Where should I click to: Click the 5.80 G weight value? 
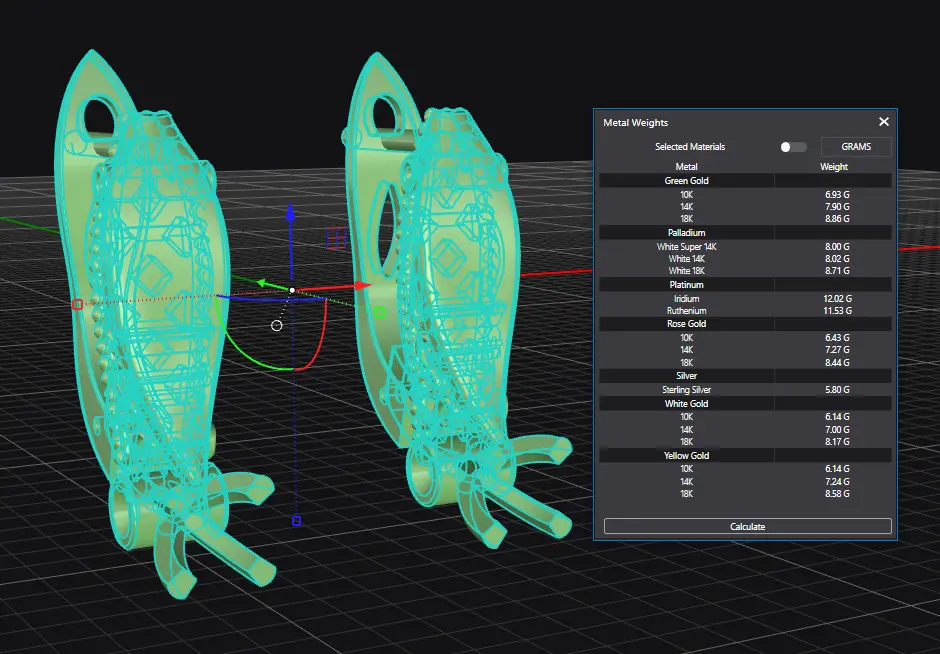pos(837,390)
